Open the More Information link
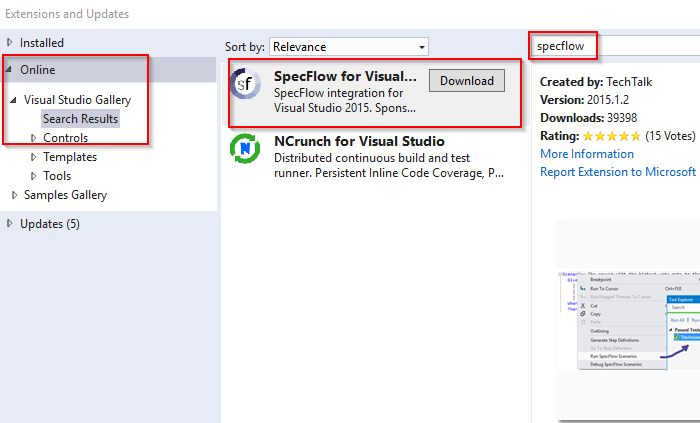This screenshot has width=700, height=423. (587, 154)
